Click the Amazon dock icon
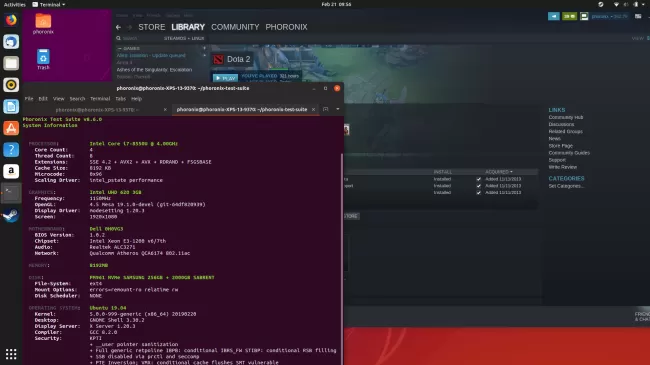The width and height of the screenshot is (650, 365). 11,171
